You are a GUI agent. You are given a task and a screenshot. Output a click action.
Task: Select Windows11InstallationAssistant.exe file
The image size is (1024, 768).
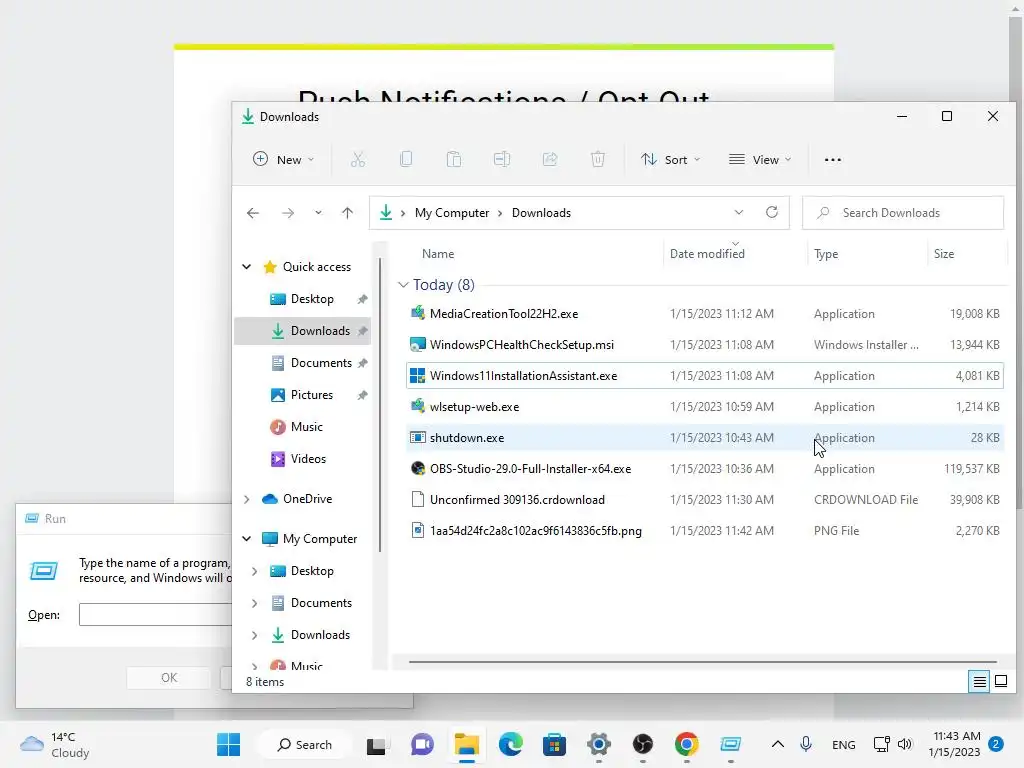point(705,376)
